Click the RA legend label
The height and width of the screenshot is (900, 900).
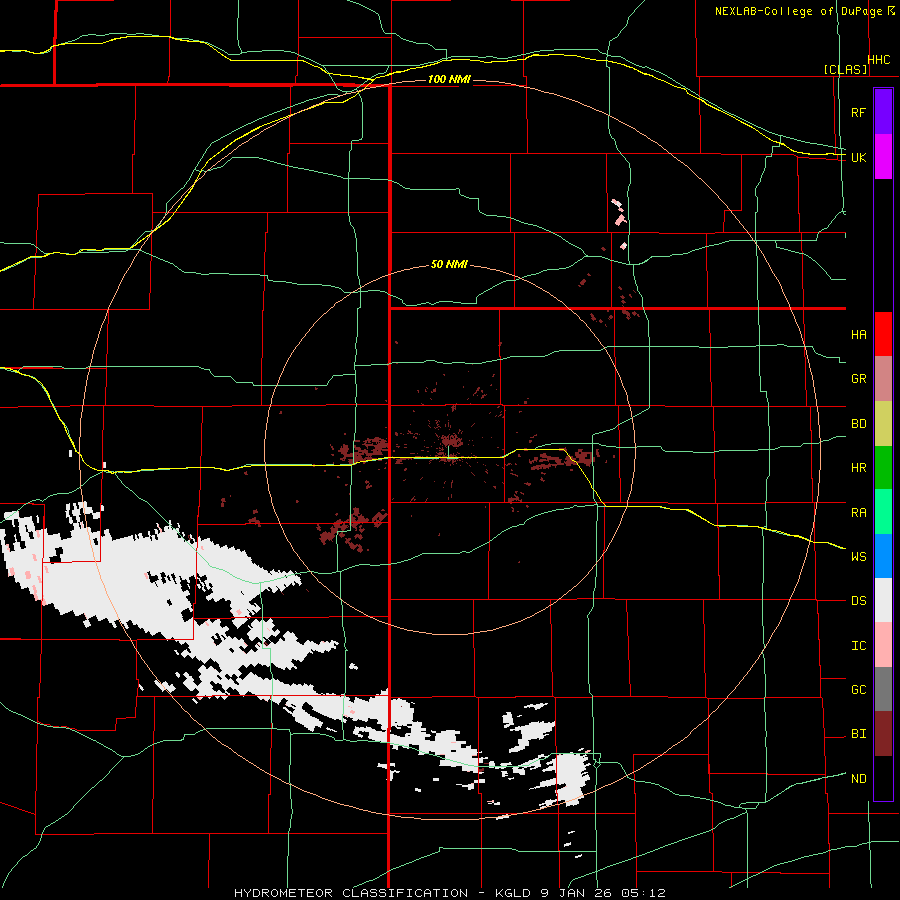[x=858, y=513]
